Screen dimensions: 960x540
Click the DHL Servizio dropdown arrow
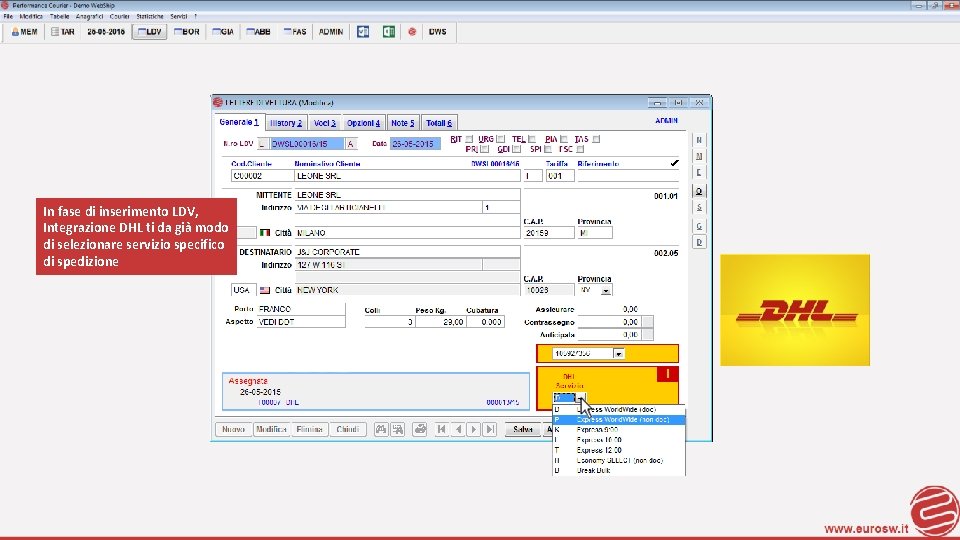coord(581,399)
